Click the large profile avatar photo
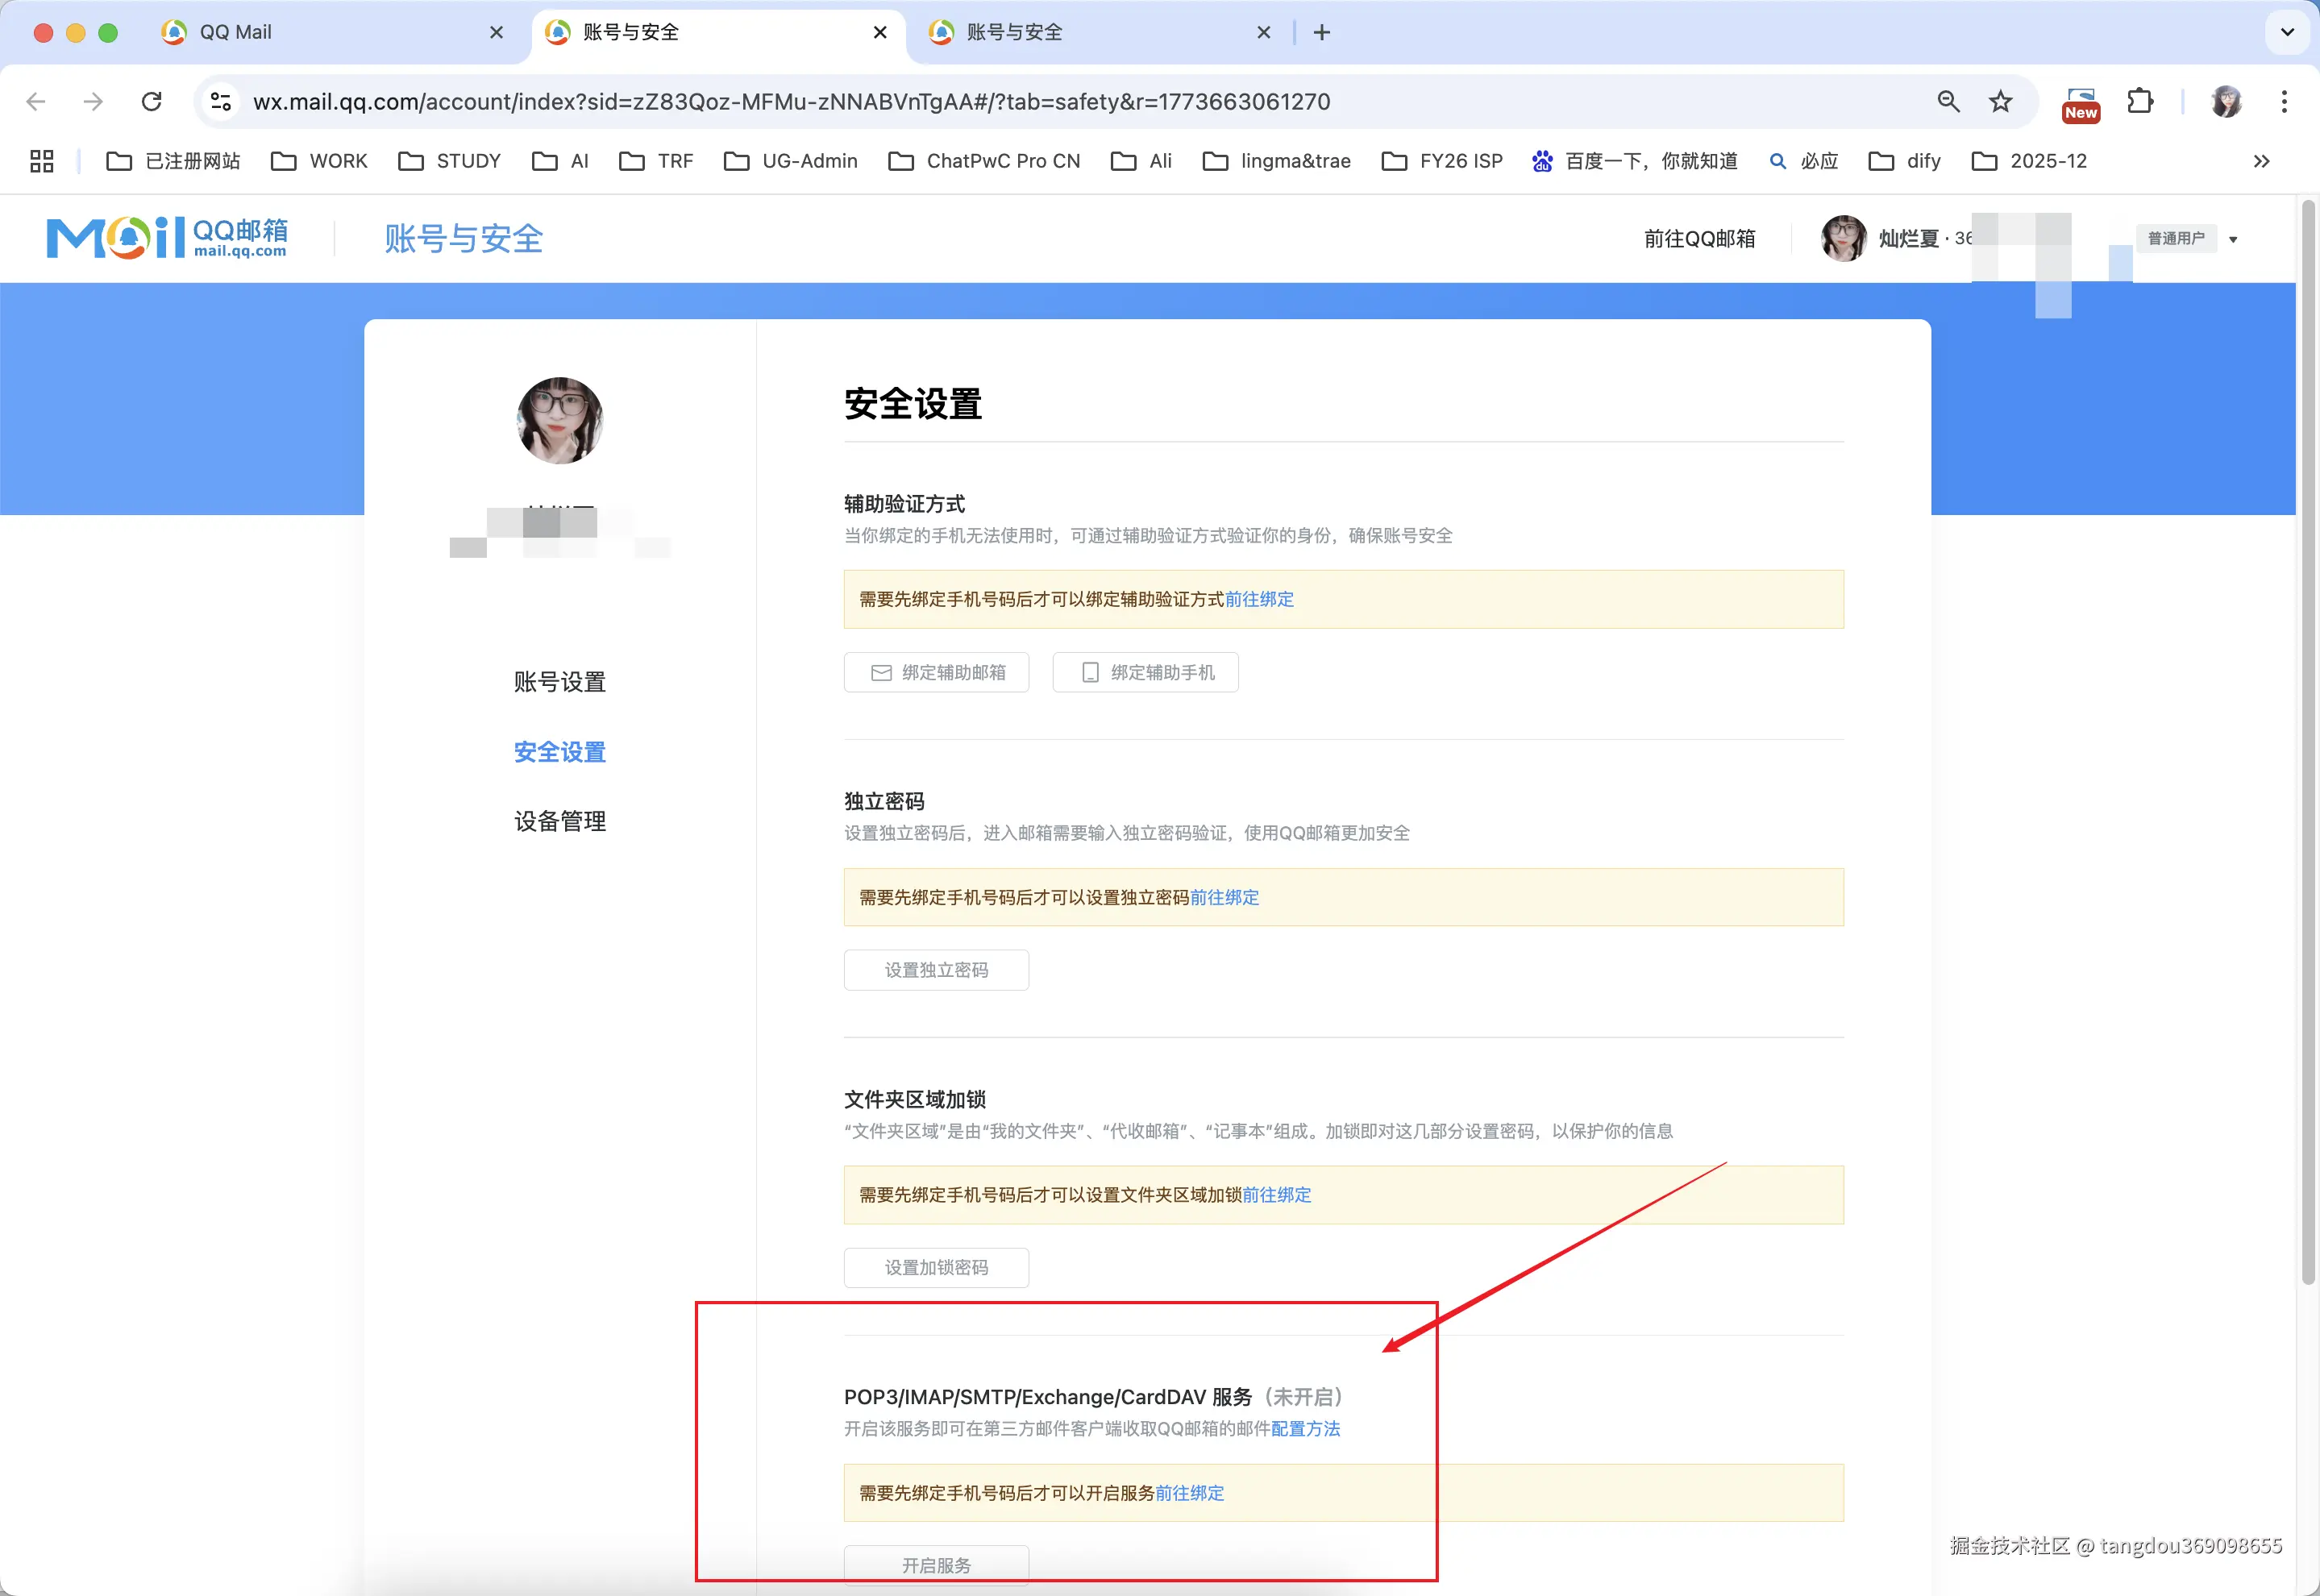The image size is (2320, 1596). pyautogui.click(x=559, y=420)
